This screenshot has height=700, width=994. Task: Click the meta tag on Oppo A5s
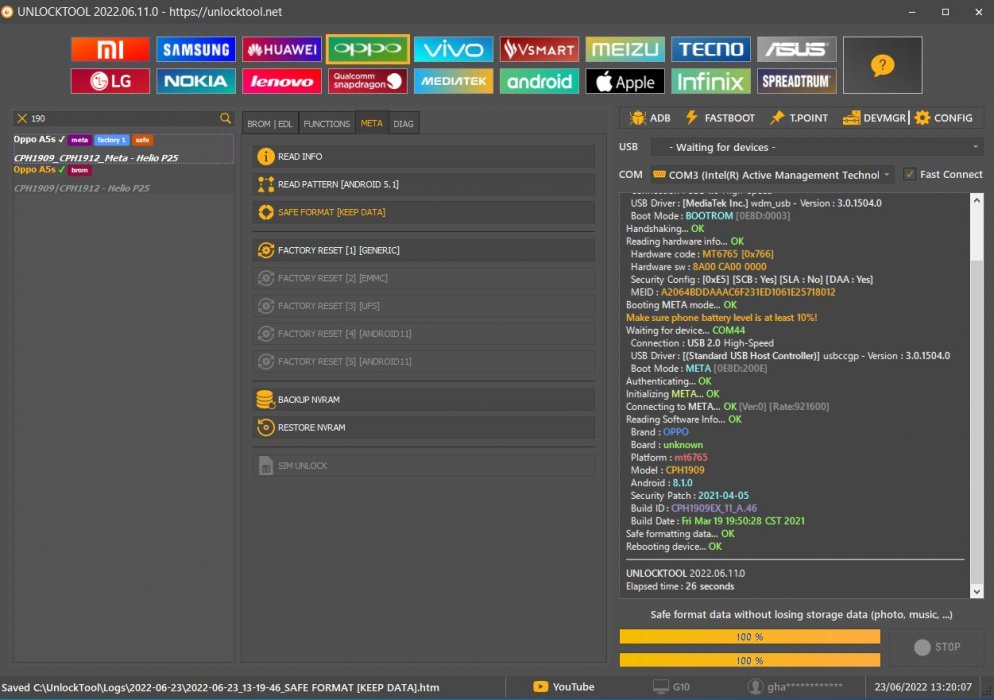pos(79,140)
